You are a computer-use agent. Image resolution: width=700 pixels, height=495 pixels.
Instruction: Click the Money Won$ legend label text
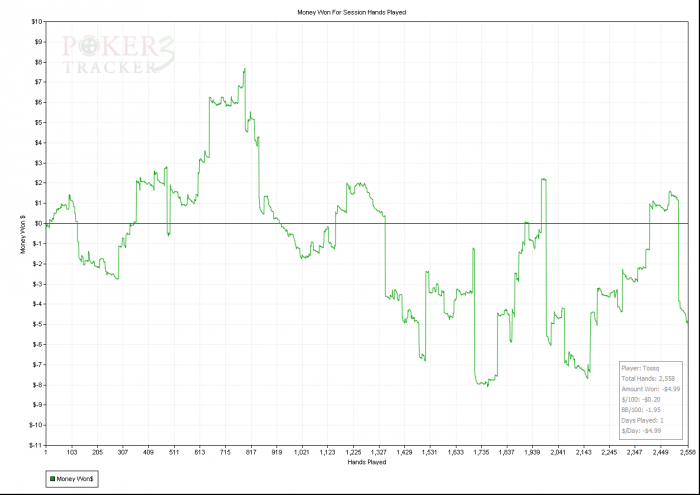(x=75, y=478)
